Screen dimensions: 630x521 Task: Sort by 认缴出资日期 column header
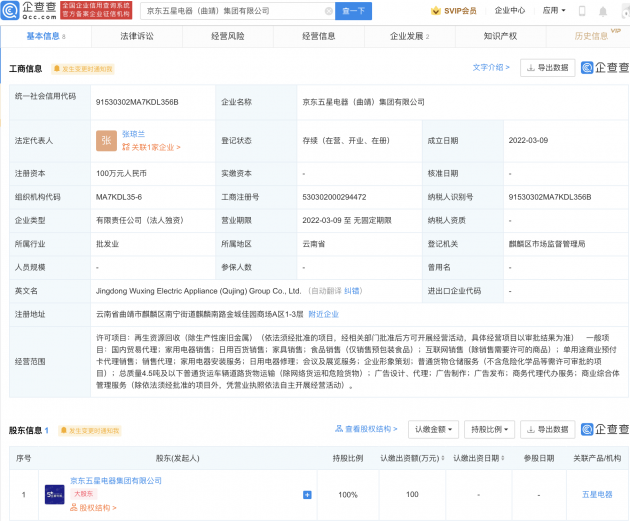click(x=479, y=458)
